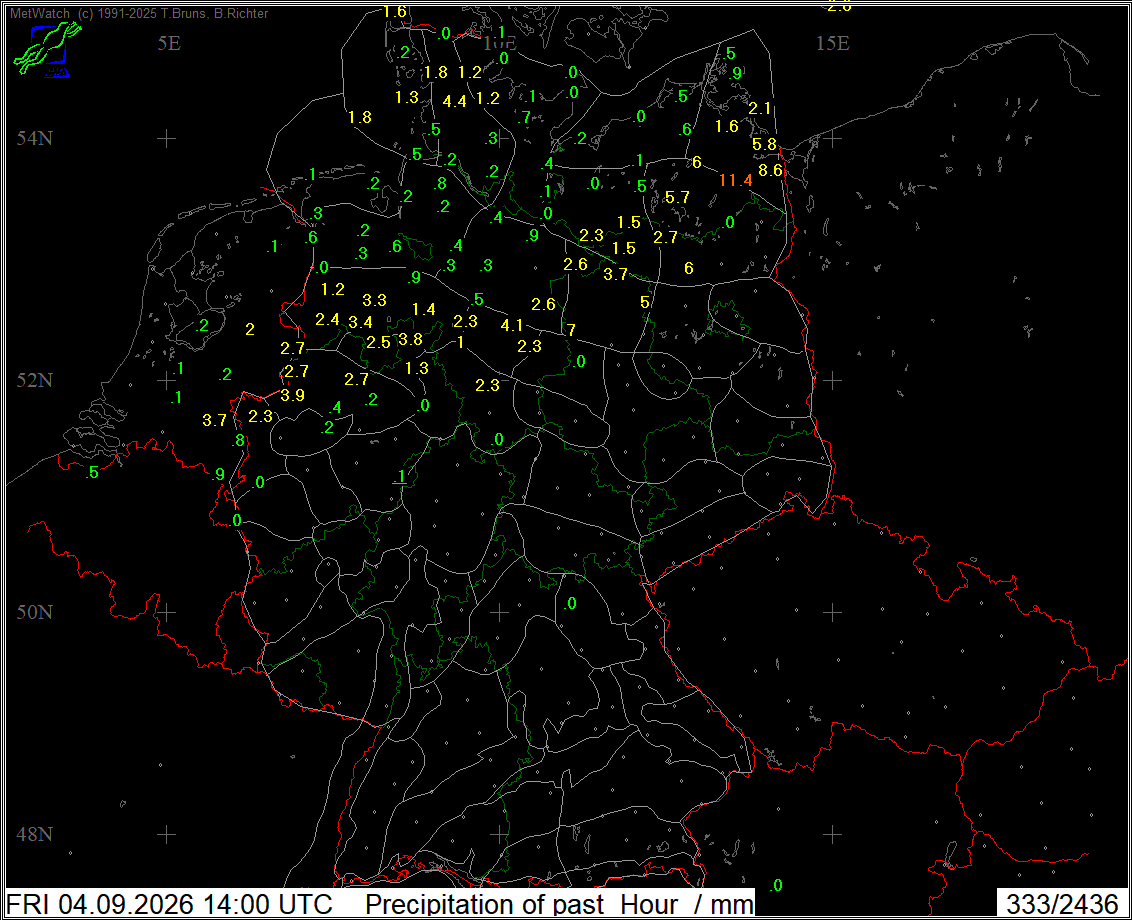Click the 8.6 station value
The width and height of the screenshot is (1132, 920).
point(770,170)
